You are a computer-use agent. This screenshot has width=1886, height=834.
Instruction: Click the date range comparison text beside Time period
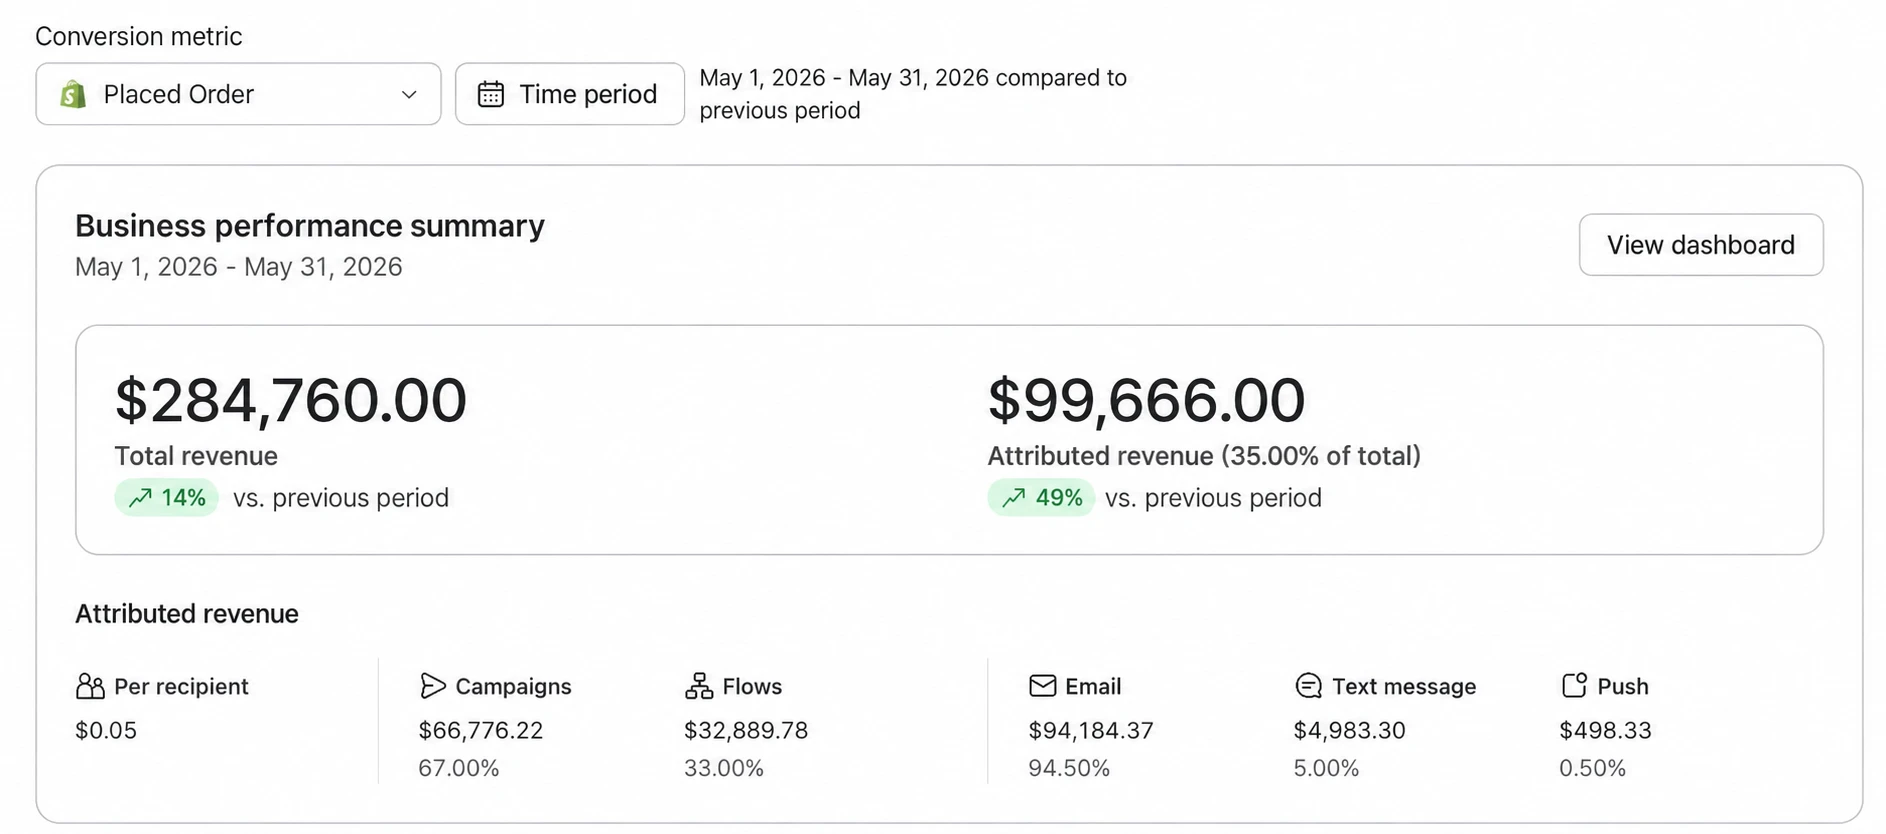point(913,94)
